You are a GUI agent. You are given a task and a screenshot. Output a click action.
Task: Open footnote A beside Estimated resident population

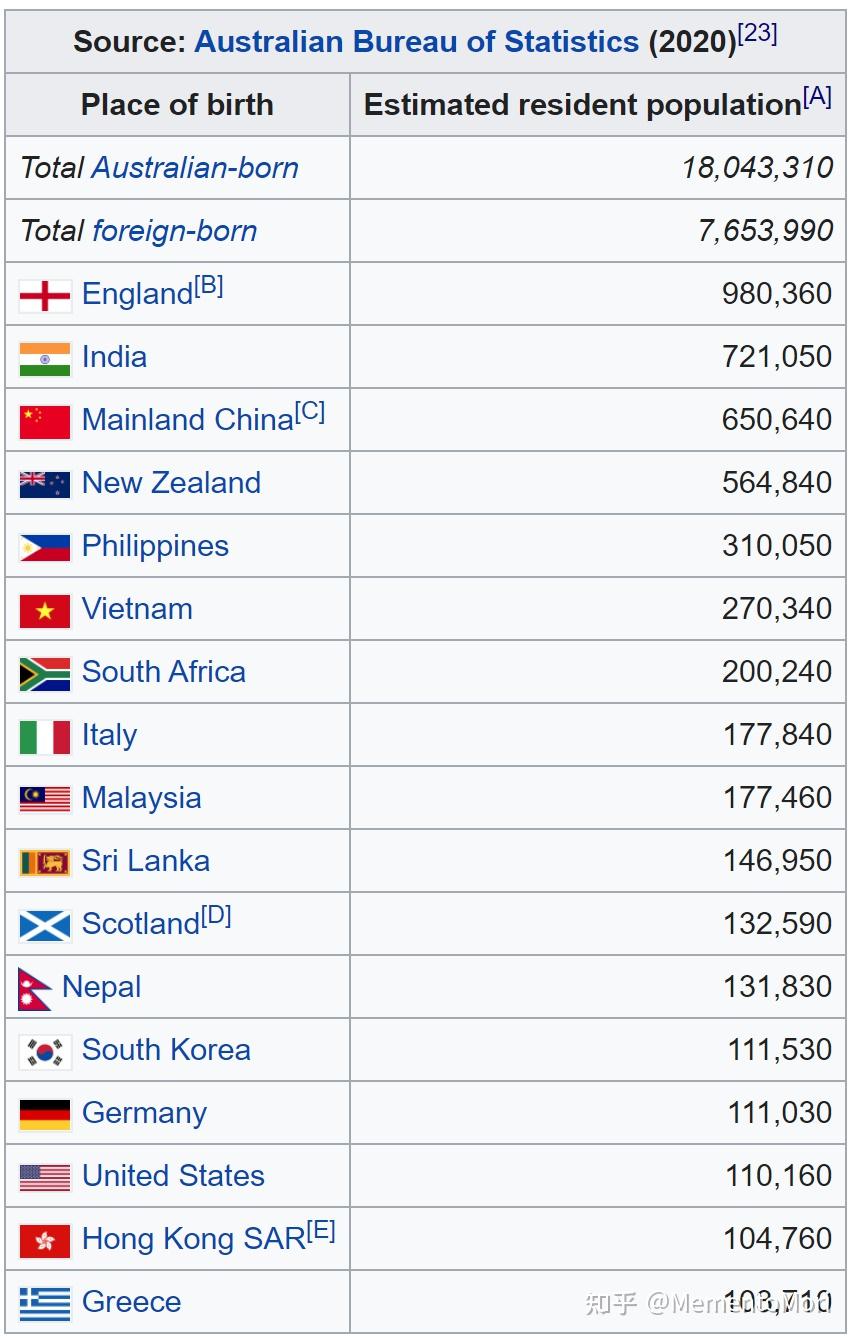[817, 96]
